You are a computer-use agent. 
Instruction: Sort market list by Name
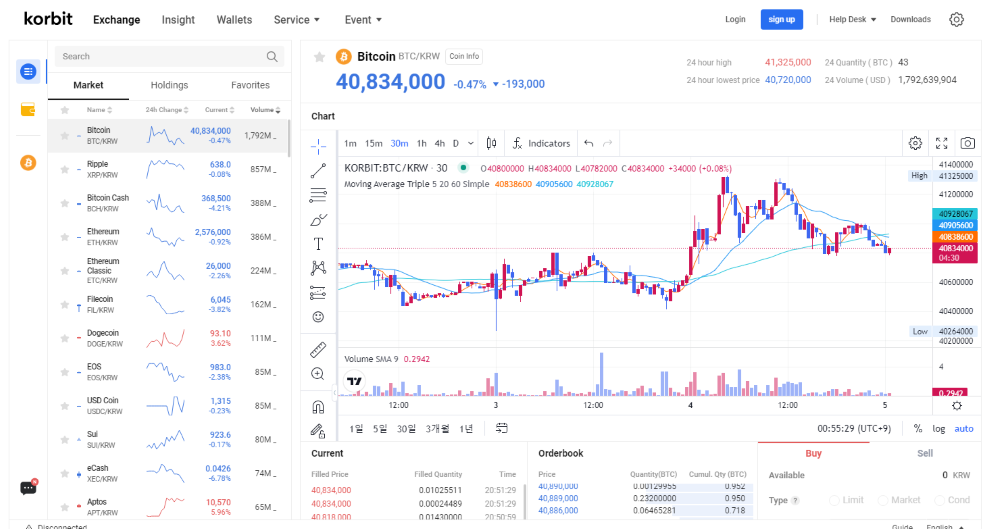99,110
